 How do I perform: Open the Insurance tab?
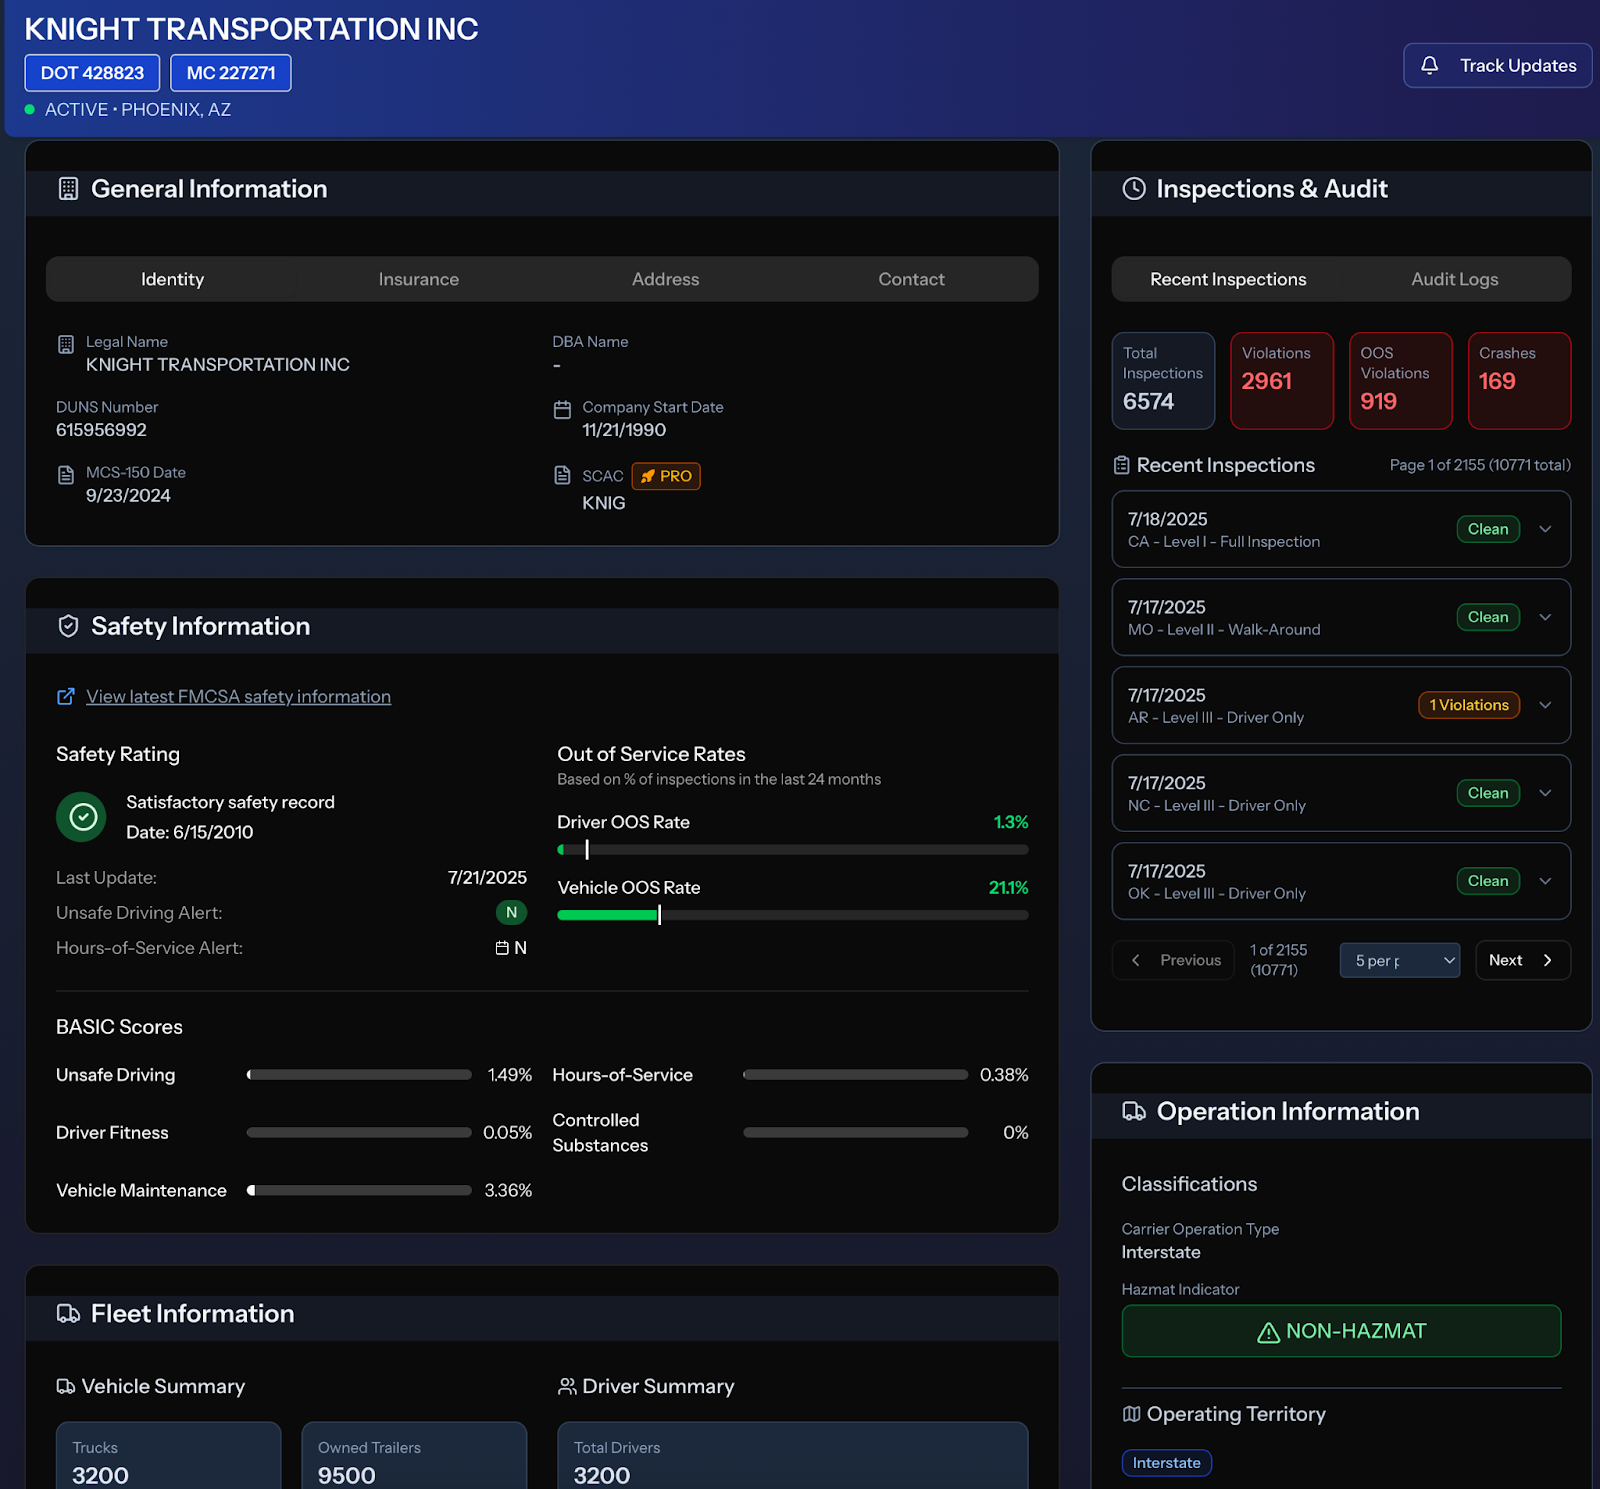pos(419,279)
